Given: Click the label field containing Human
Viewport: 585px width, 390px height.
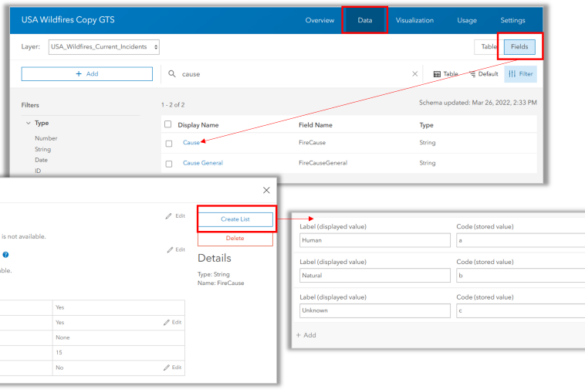Looking at the screenshot, I should pyautogui.click(x=375, y=240).
